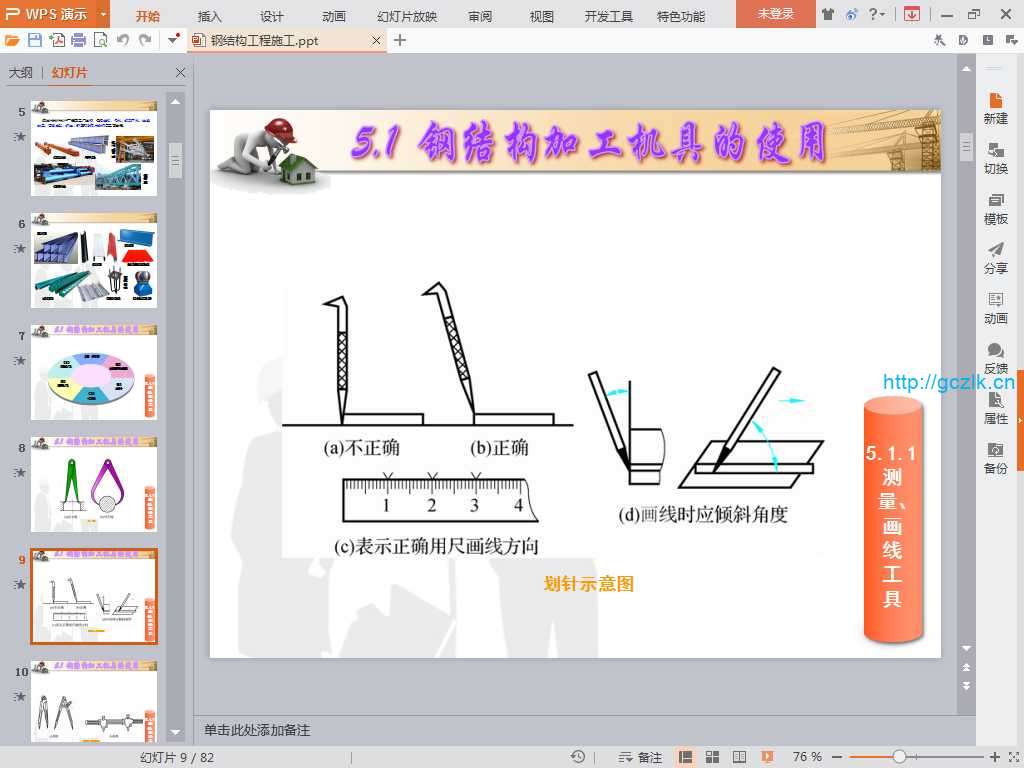Export to PDF via toolbar icon
Screen dimensions: 1024x768
coord(57,40)
